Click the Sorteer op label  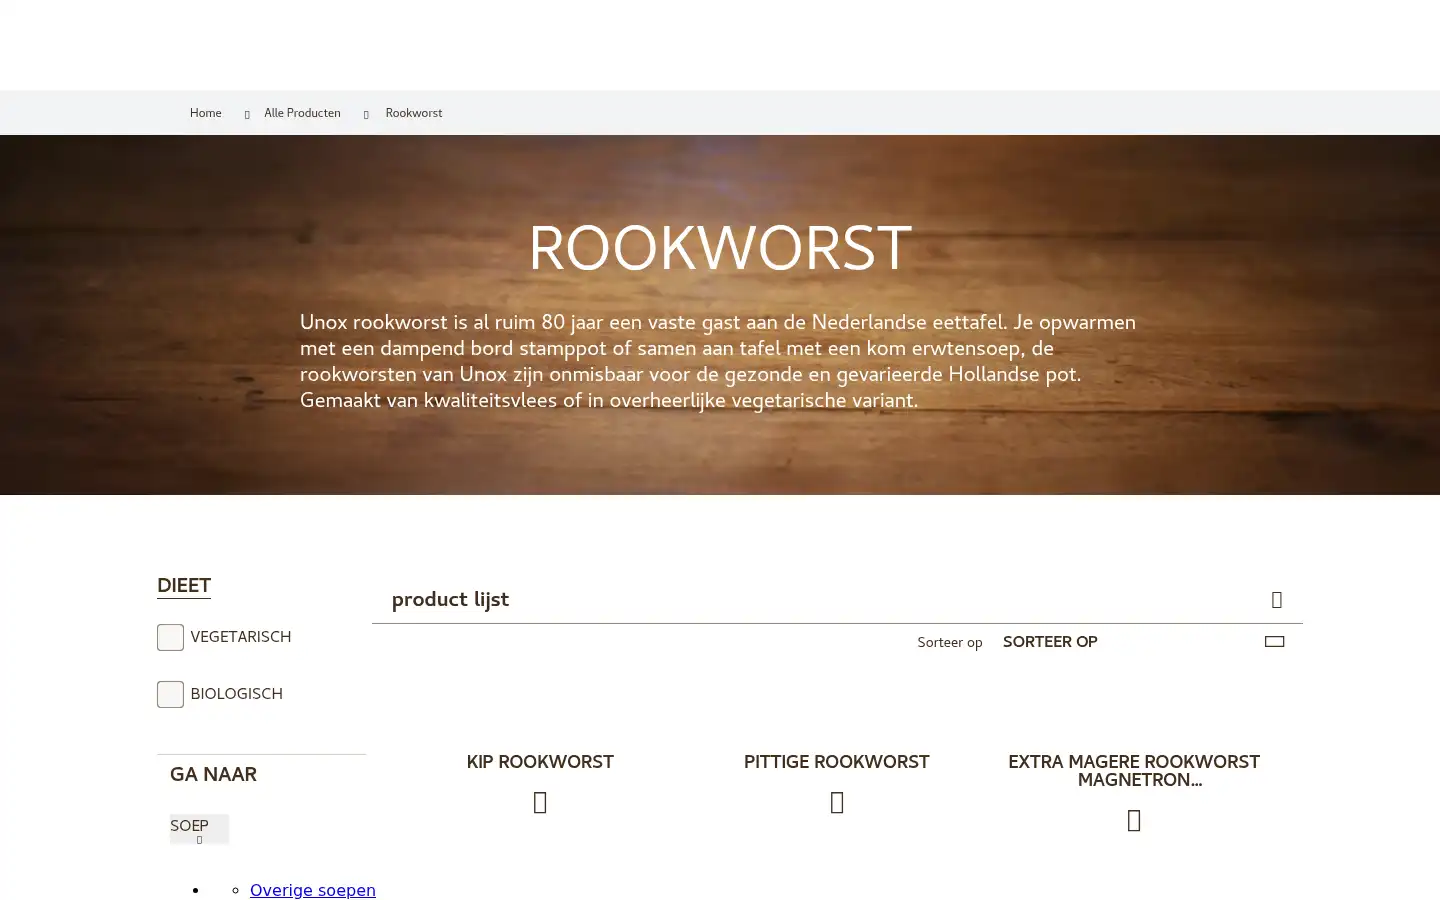coord(950,643)
